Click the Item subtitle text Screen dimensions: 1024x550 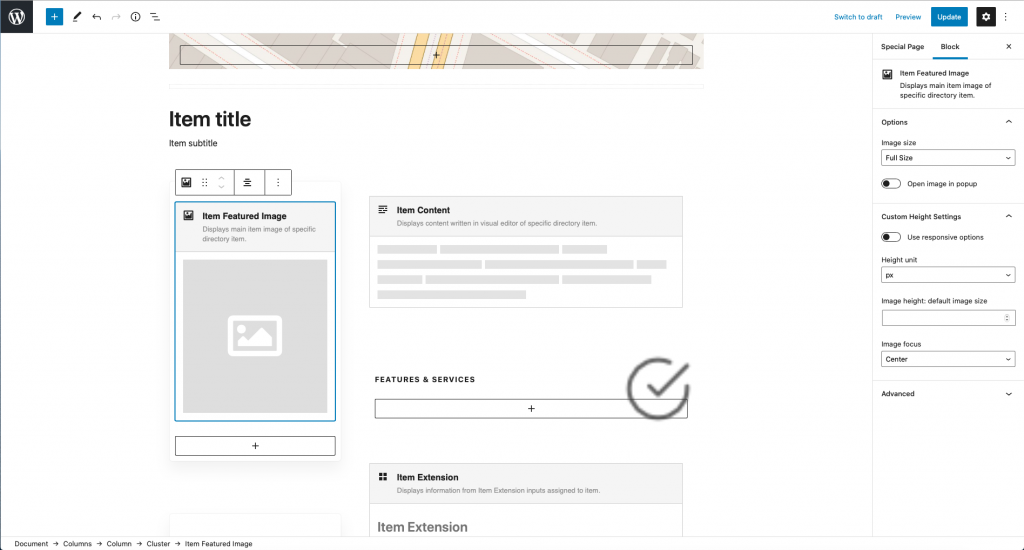[193, 143]
